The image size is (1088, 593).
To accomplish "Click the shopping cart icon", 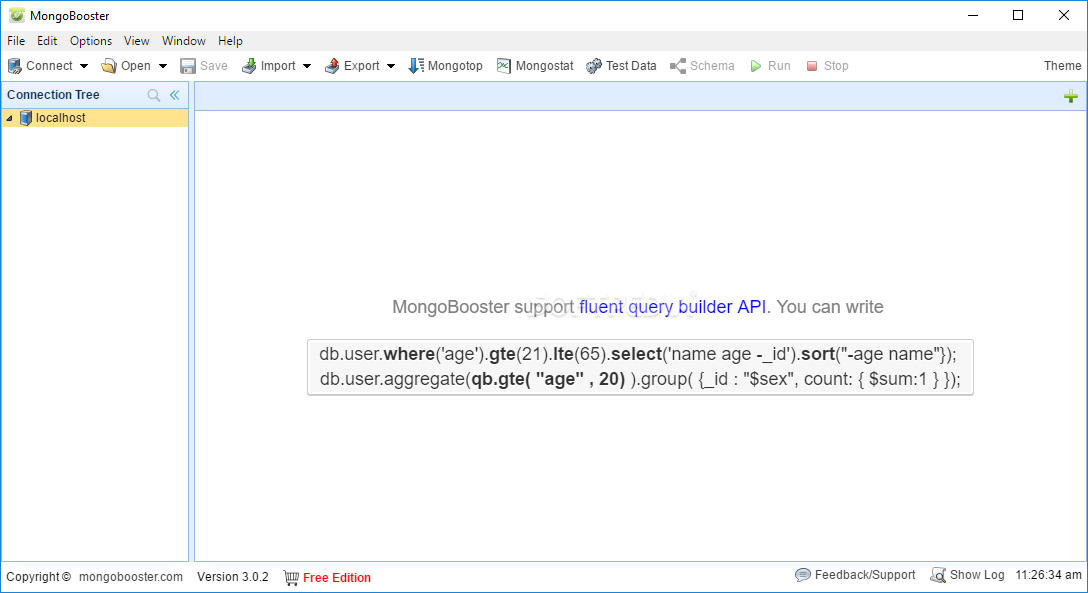I will 291,577.
